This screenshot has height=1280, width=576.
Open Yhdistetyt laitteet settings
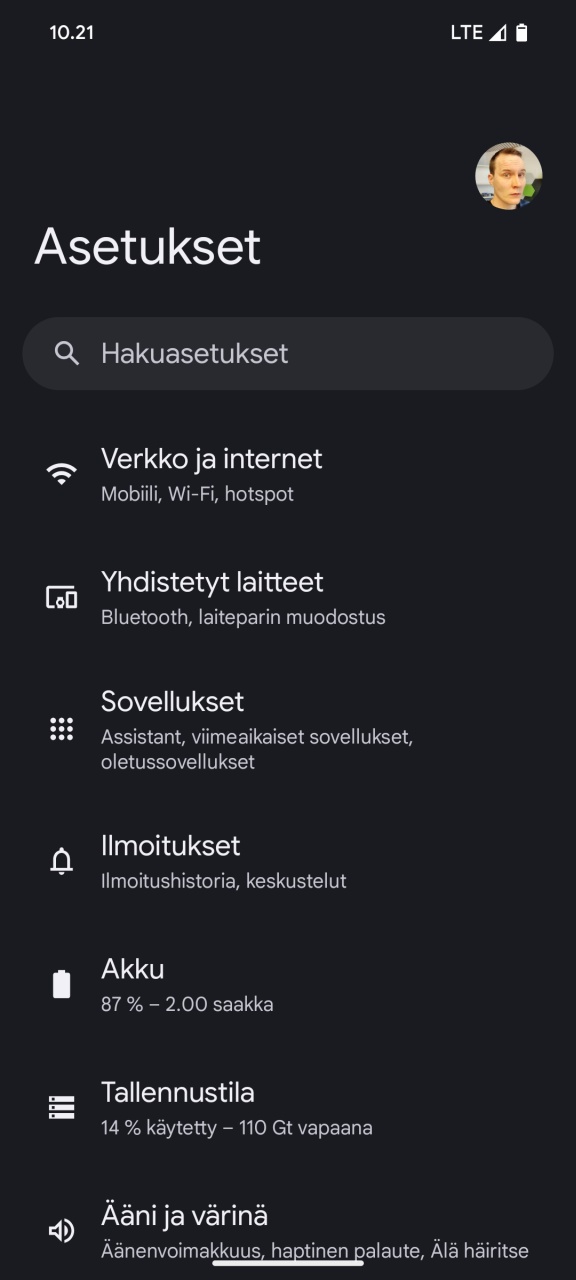tap(288, 598)
